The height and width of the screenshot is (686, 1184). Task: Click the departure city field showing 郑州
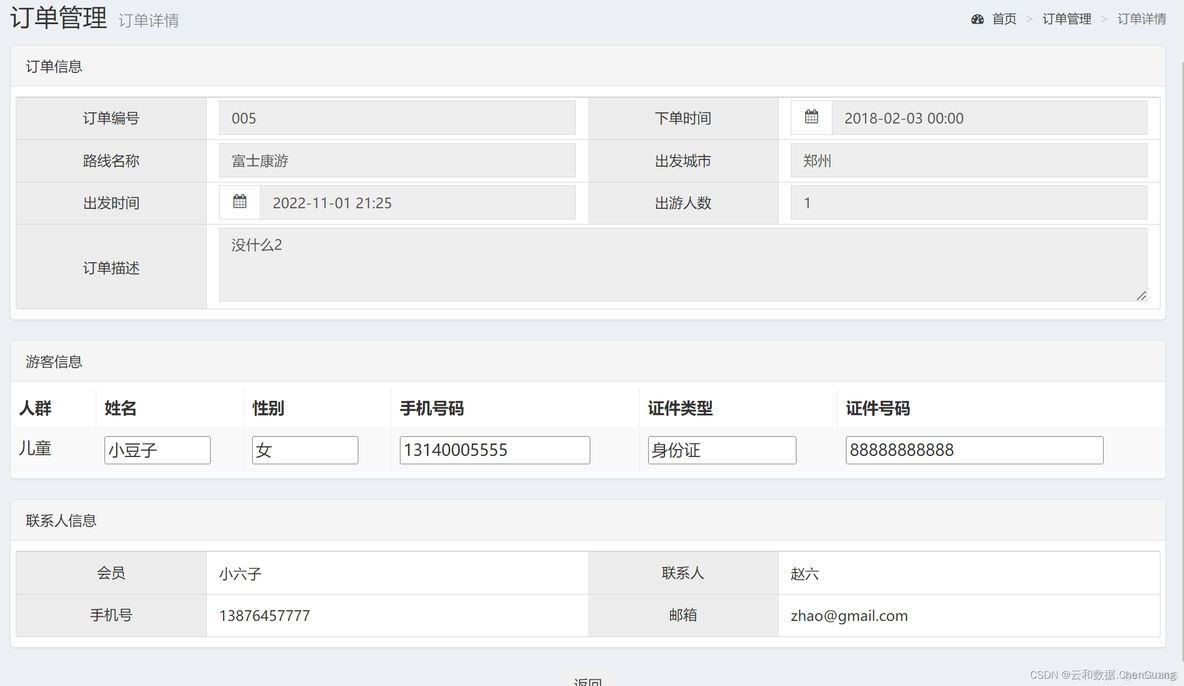tap(968, 160)
